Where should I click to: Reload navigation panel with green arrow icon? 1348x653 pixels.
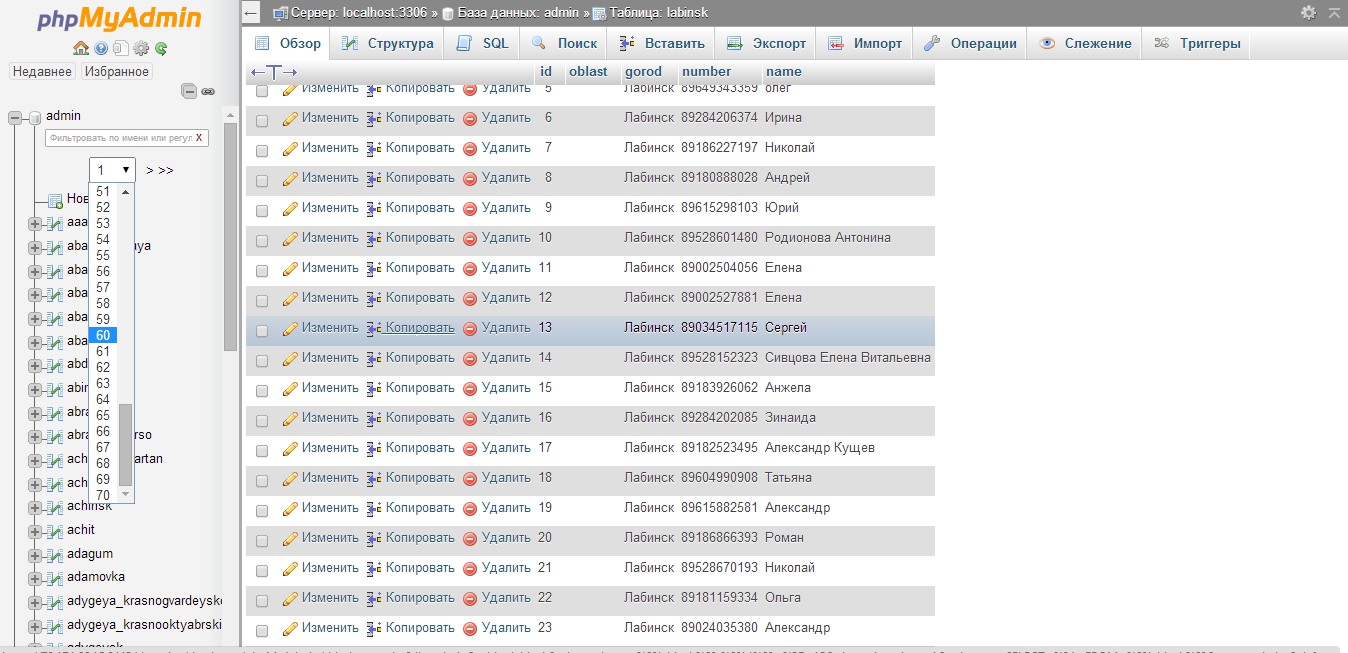(x=160, y=48)
